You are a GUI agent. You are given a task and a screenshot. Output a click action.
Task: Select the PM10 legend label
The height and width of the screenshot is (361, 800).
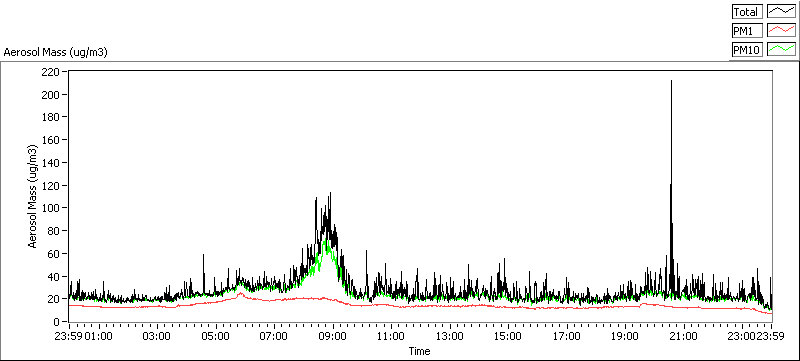(x=747, y=49)
